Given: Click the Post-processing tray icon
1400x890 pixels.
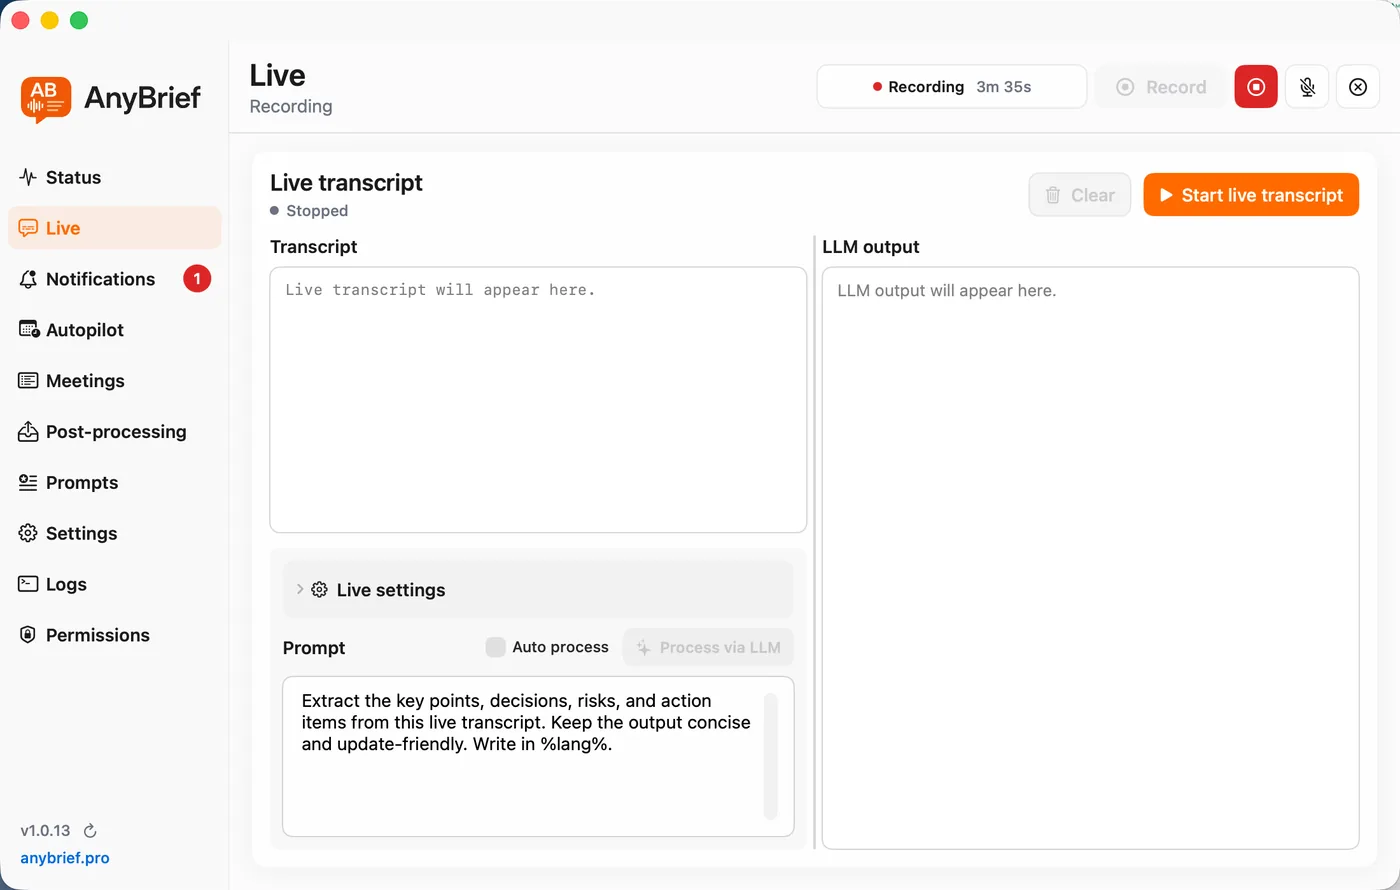Looking at the screenshot, I should (x=28, y=432).
